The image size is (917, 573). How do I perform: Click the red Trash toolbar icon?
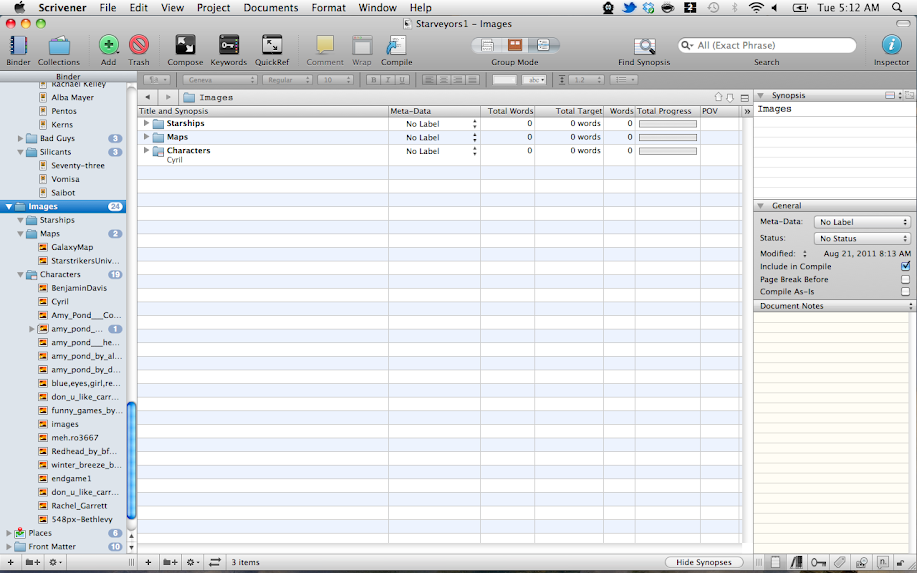pos(139,45)
